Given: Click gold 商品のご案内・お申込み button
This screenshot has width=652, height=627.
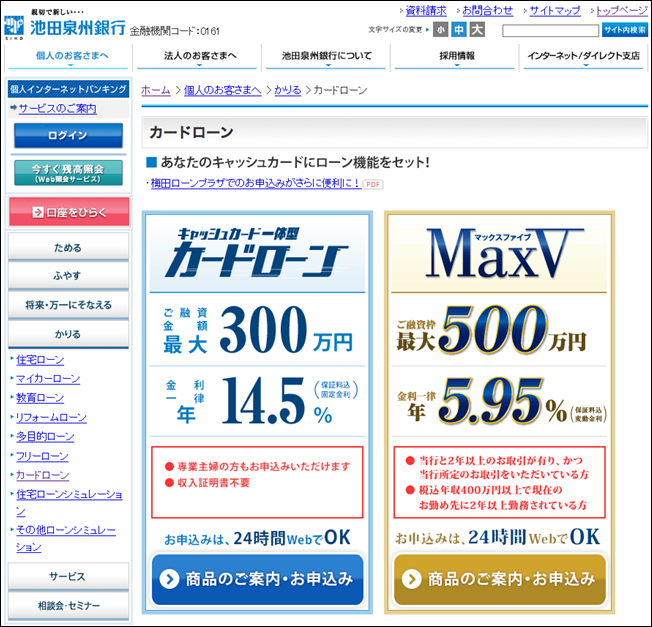Looking at the screenshot, I should point(499,579).
